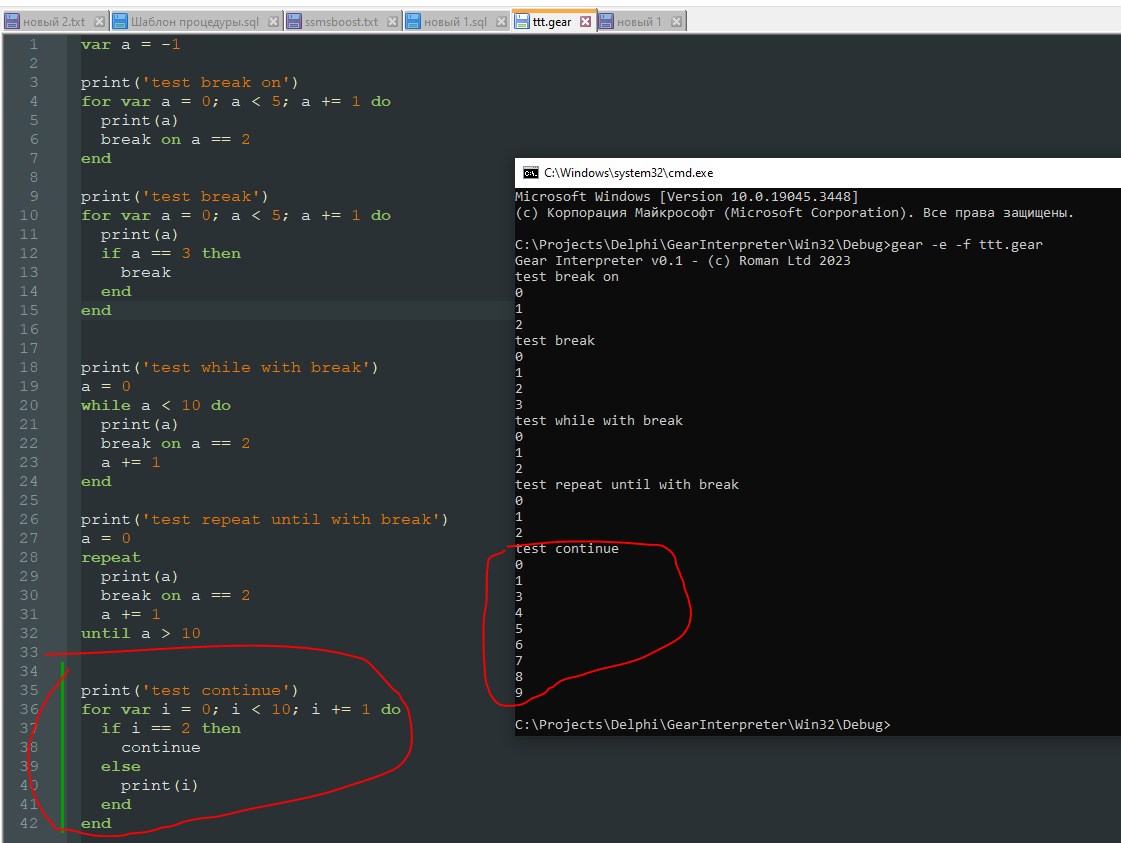
Task: Close the новый 1.sql tab
Action: coord(500,21)
